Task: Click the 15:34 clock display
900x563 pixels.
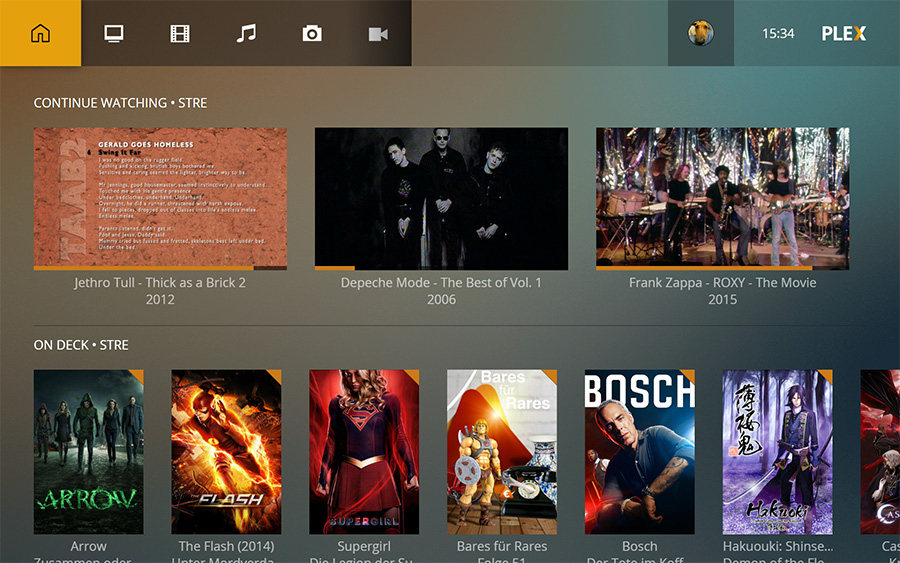Action: (778, 33)
